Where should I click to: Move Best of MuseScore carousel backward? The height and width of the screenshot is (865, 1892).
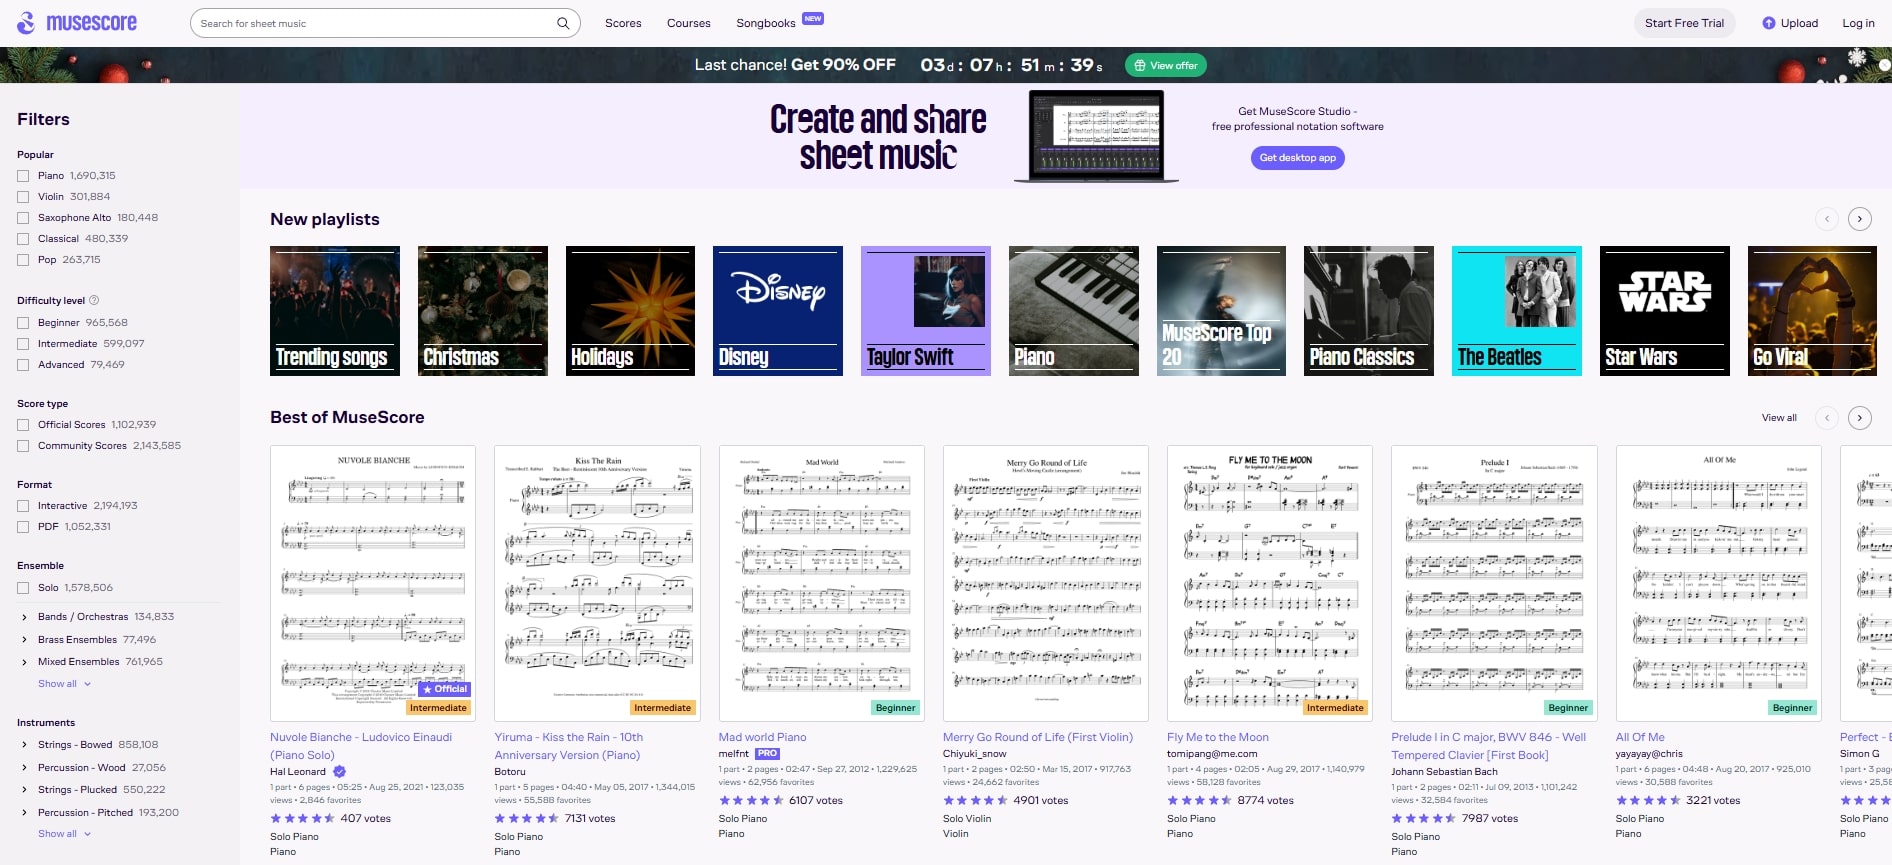coord(1827,418)
